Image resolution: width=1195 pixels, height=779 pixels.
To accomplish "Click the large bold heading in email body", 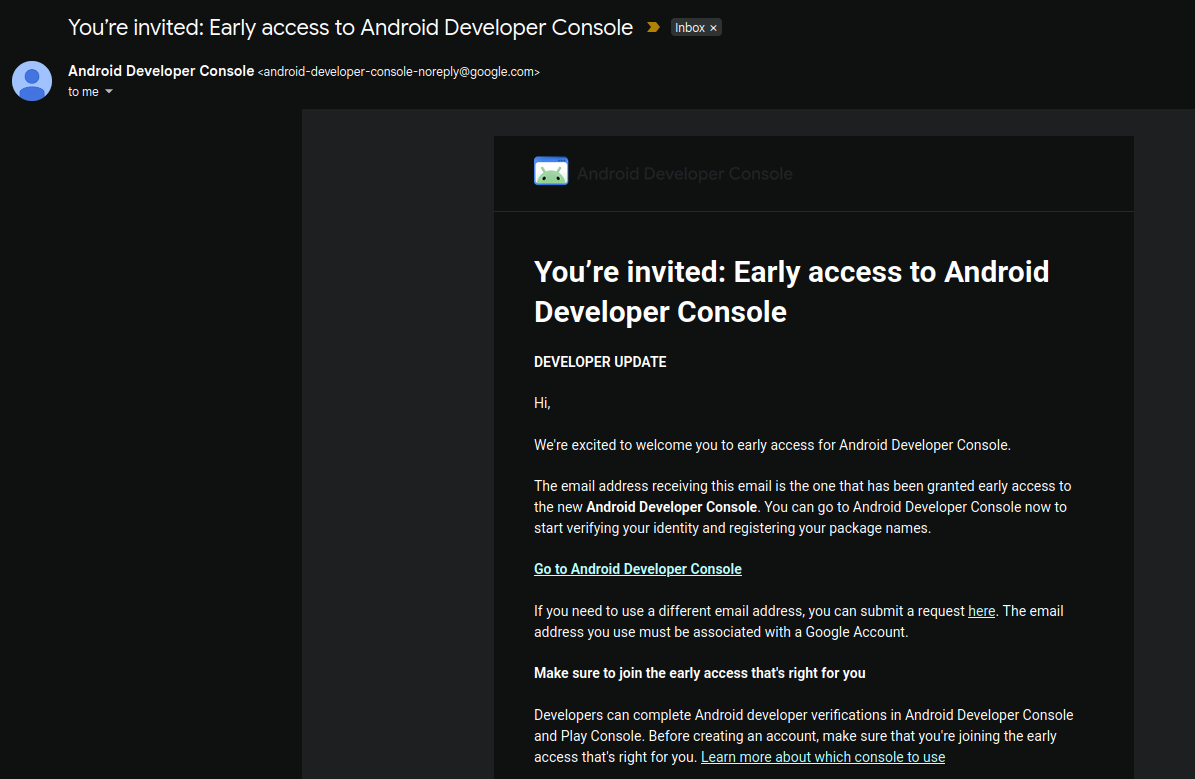I will tap(791, 291).
